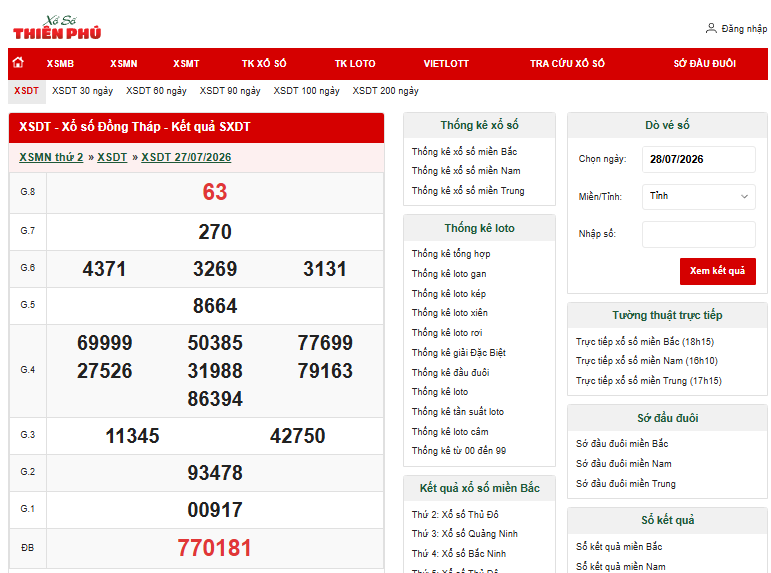Click the G.4 number 86394
Image resolution: width=771 pixels, height=573 pixels.
(x=215, y=399)
